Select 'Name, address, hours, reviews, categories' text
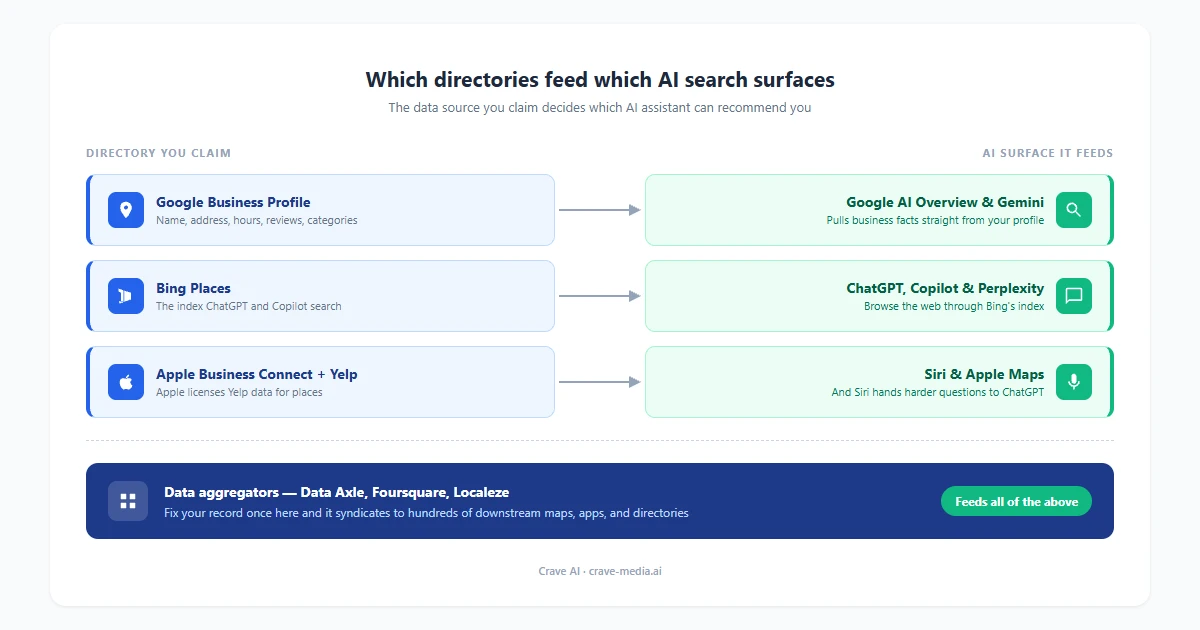This screenshot has width=1200, height=630. pos(256,220)
